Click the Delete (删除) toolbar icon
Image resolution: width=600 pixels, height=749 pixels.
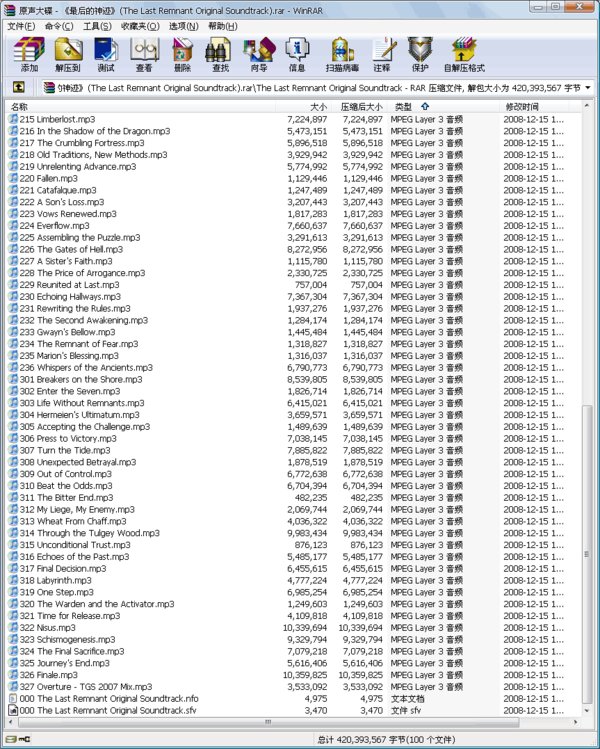[182, 50]
